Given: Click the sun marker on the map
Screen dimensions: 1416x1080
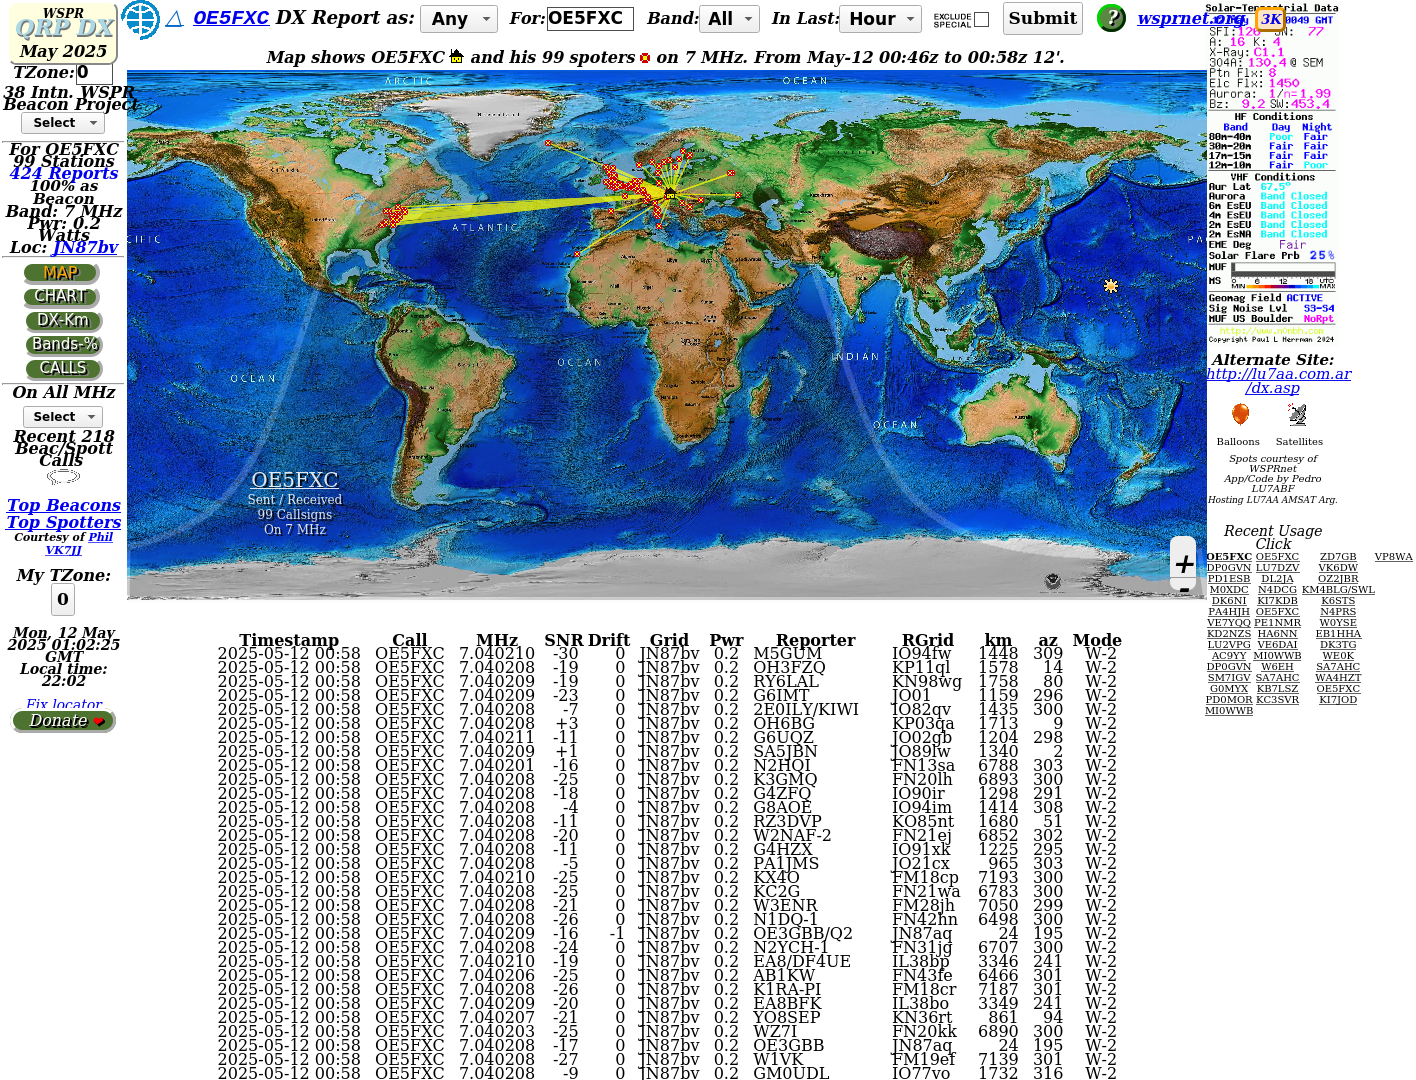Looking at the screenshot, I should click(1110, 286).
